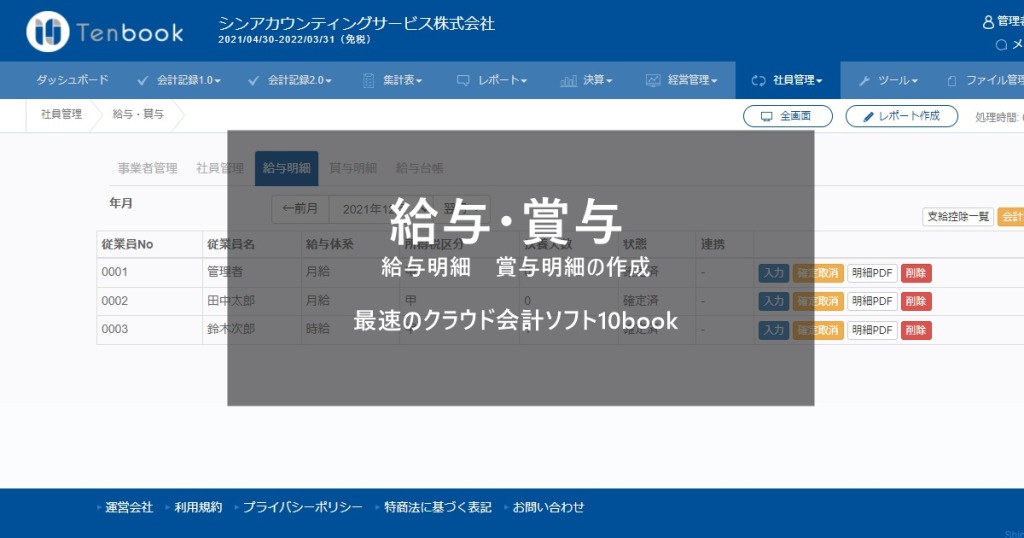The image size is (1024, 538).
Task: Click the 社員管理 menu icon
Action: click(x=758, y=80)
